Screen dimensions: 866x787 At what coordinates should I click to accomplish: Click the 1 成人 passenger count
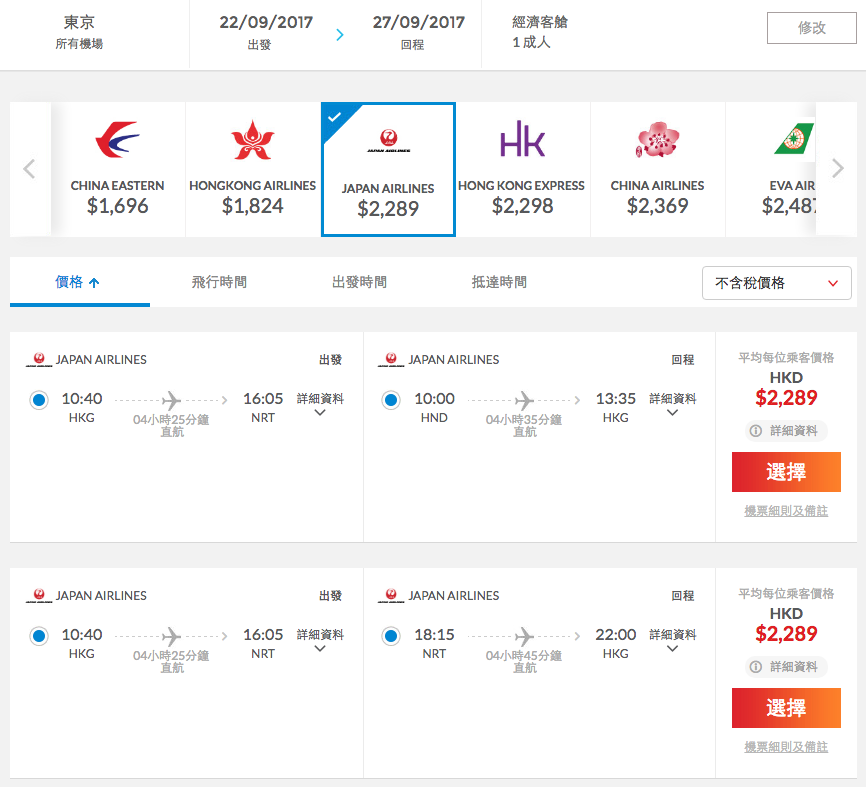coord(531,43)
